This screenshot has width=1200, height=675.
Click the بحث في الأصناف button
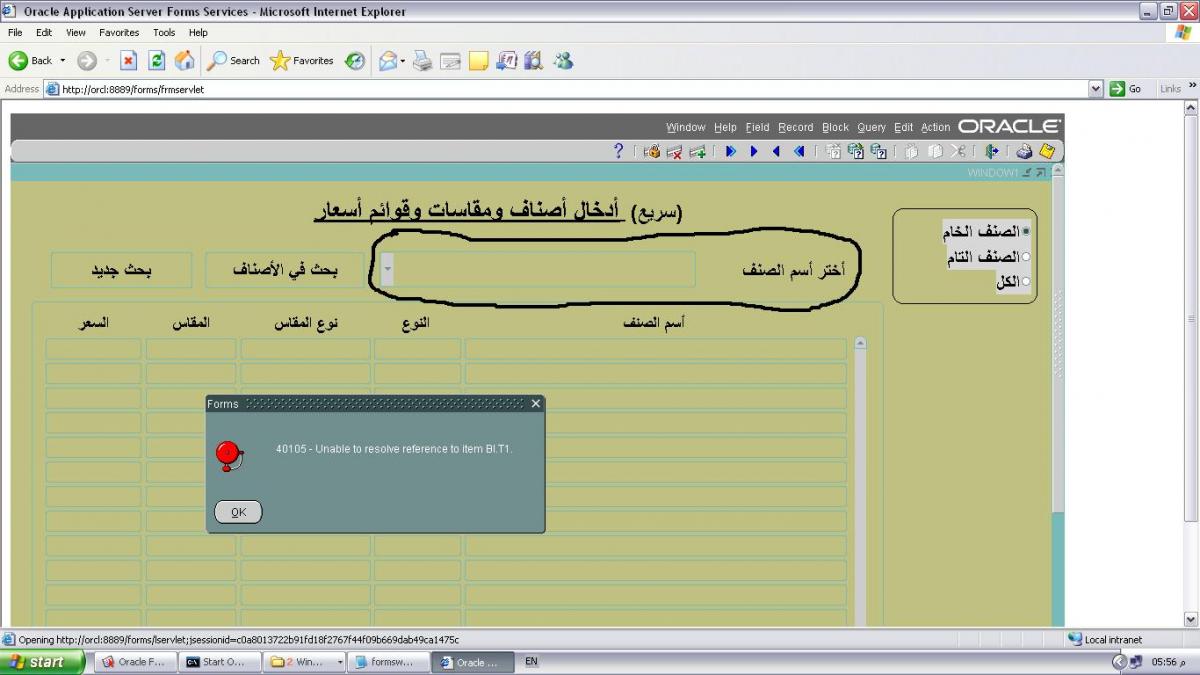[285, 270]
